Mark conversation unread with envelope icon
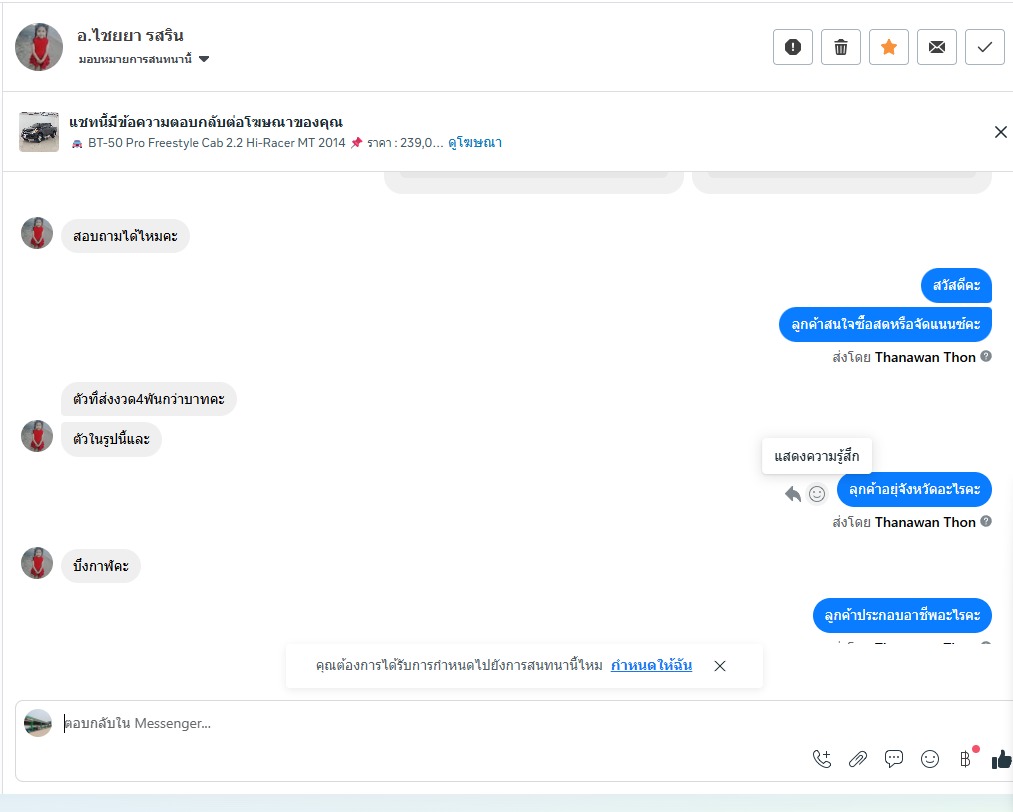The image size is (1013, 812). click(x=937, y=47)
